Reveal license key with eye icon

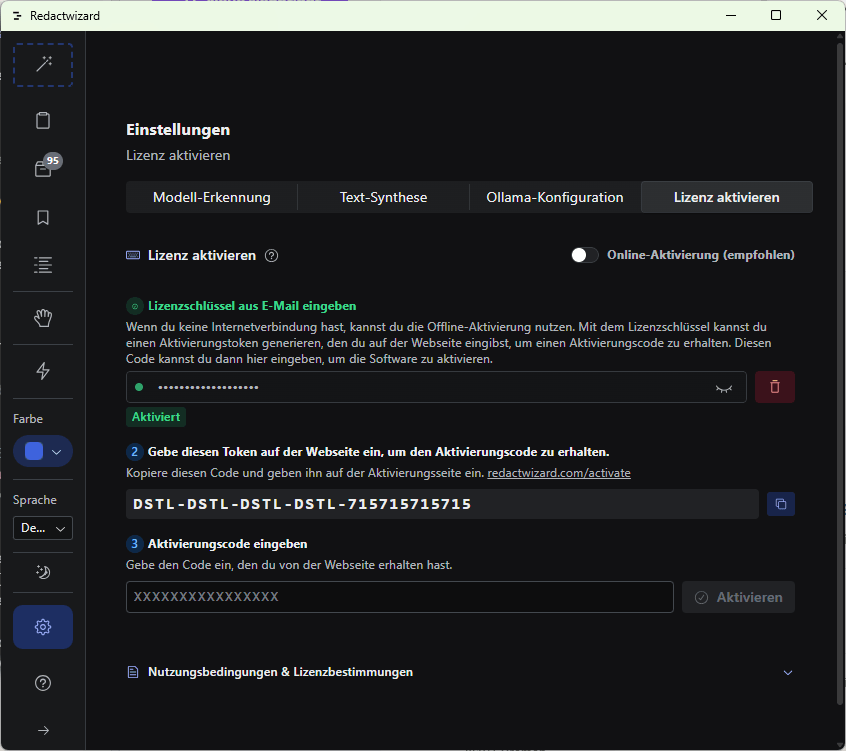click(x=724, y=388)
